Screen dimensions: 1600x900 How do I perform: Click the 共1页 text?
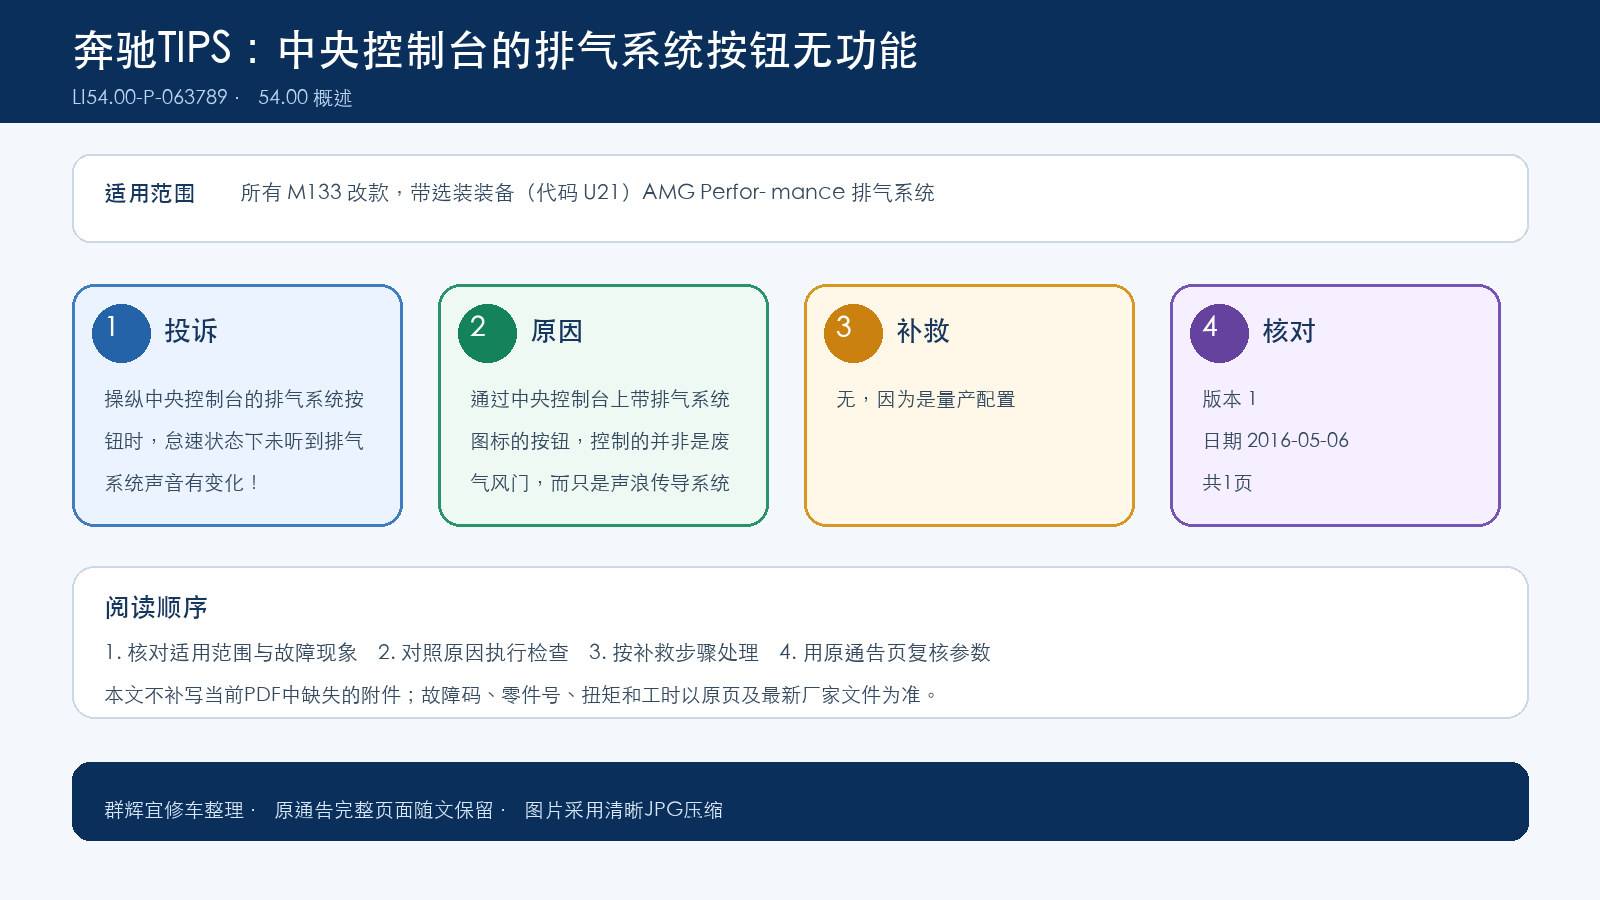tap(1227, 483)
